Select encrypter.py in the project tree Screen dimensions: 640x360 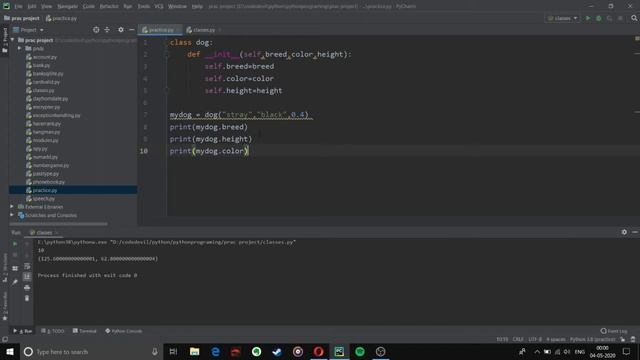(46, 107)
